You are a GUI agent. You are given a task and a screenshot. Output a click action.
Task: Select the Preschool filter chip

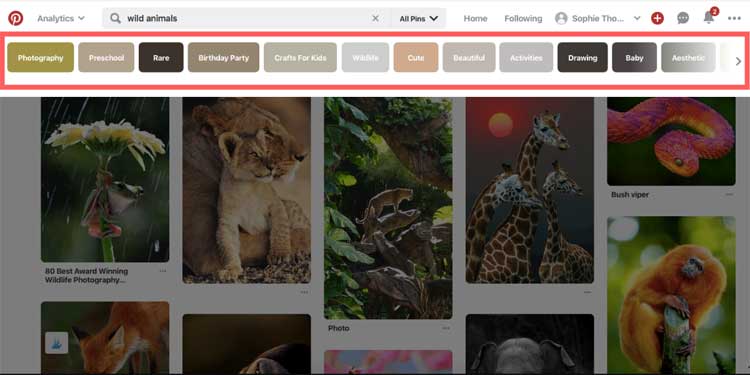coord(106,57)
